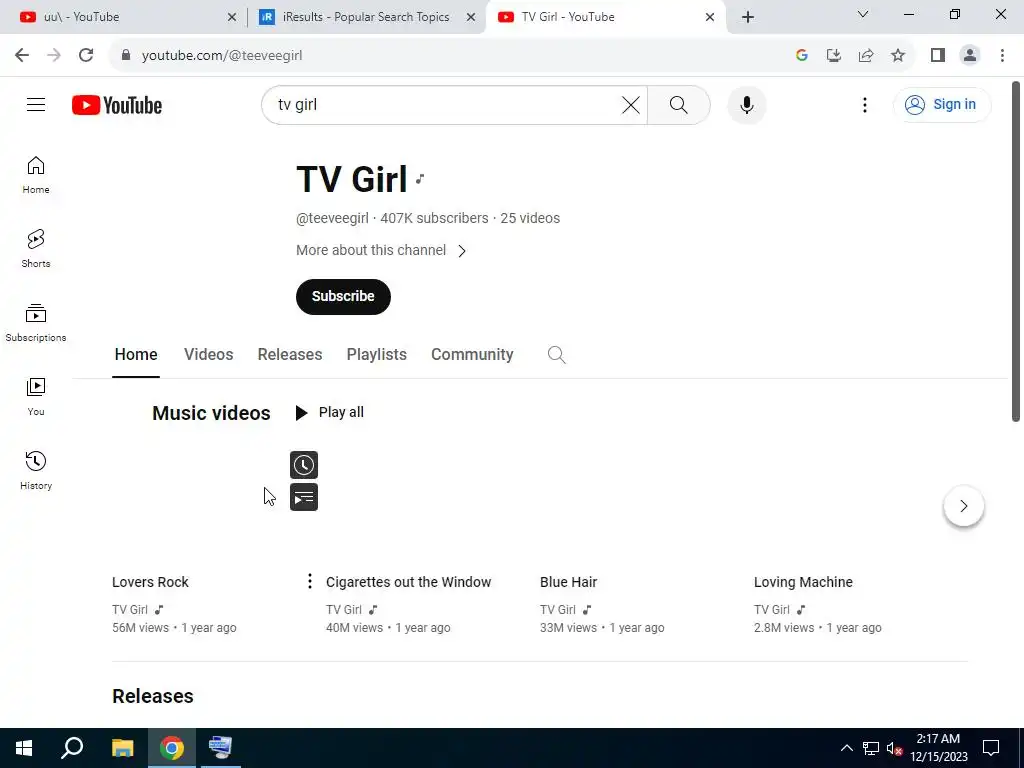
Task: Open the Lovers Rock video options menu
Action: (x=310, y=581)
